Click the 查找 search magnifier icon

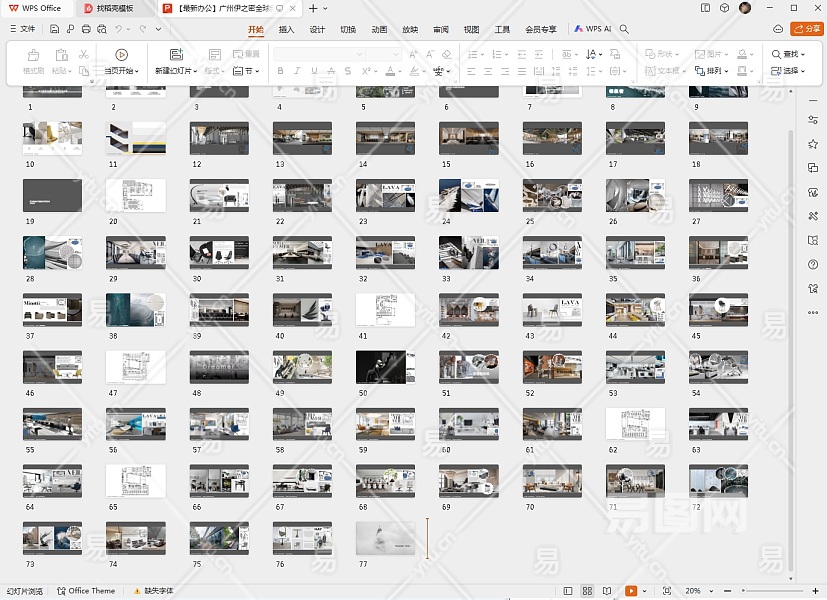(776, 54)
